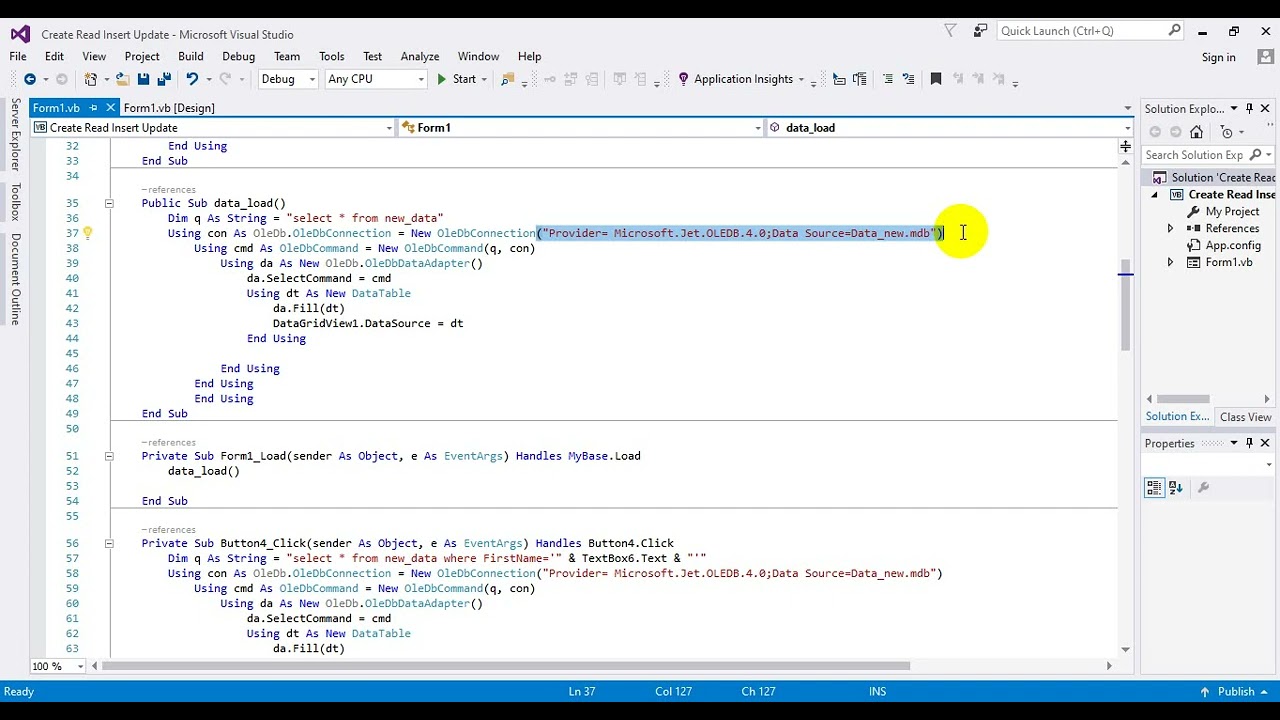Start debugging with the green Start button
1280x720 pixels.
456,79
